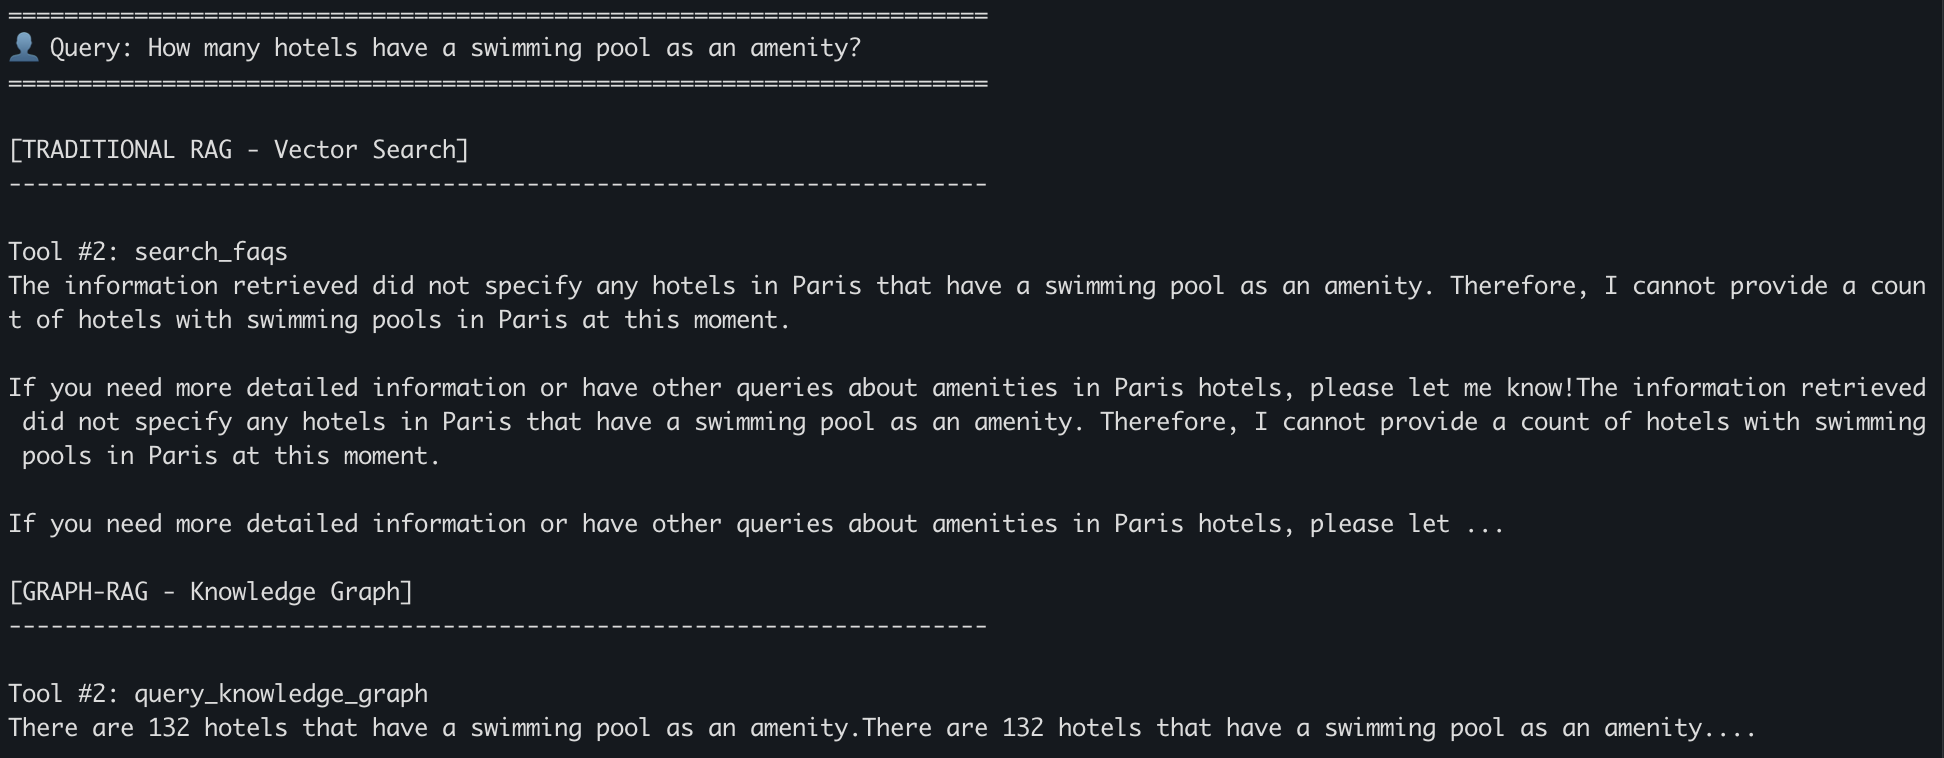This screenshot has height=758, width=1944.
Task: Click the trailing ellipsis after "please let"
Action: pyautogui.click(x=1485, y=524)
